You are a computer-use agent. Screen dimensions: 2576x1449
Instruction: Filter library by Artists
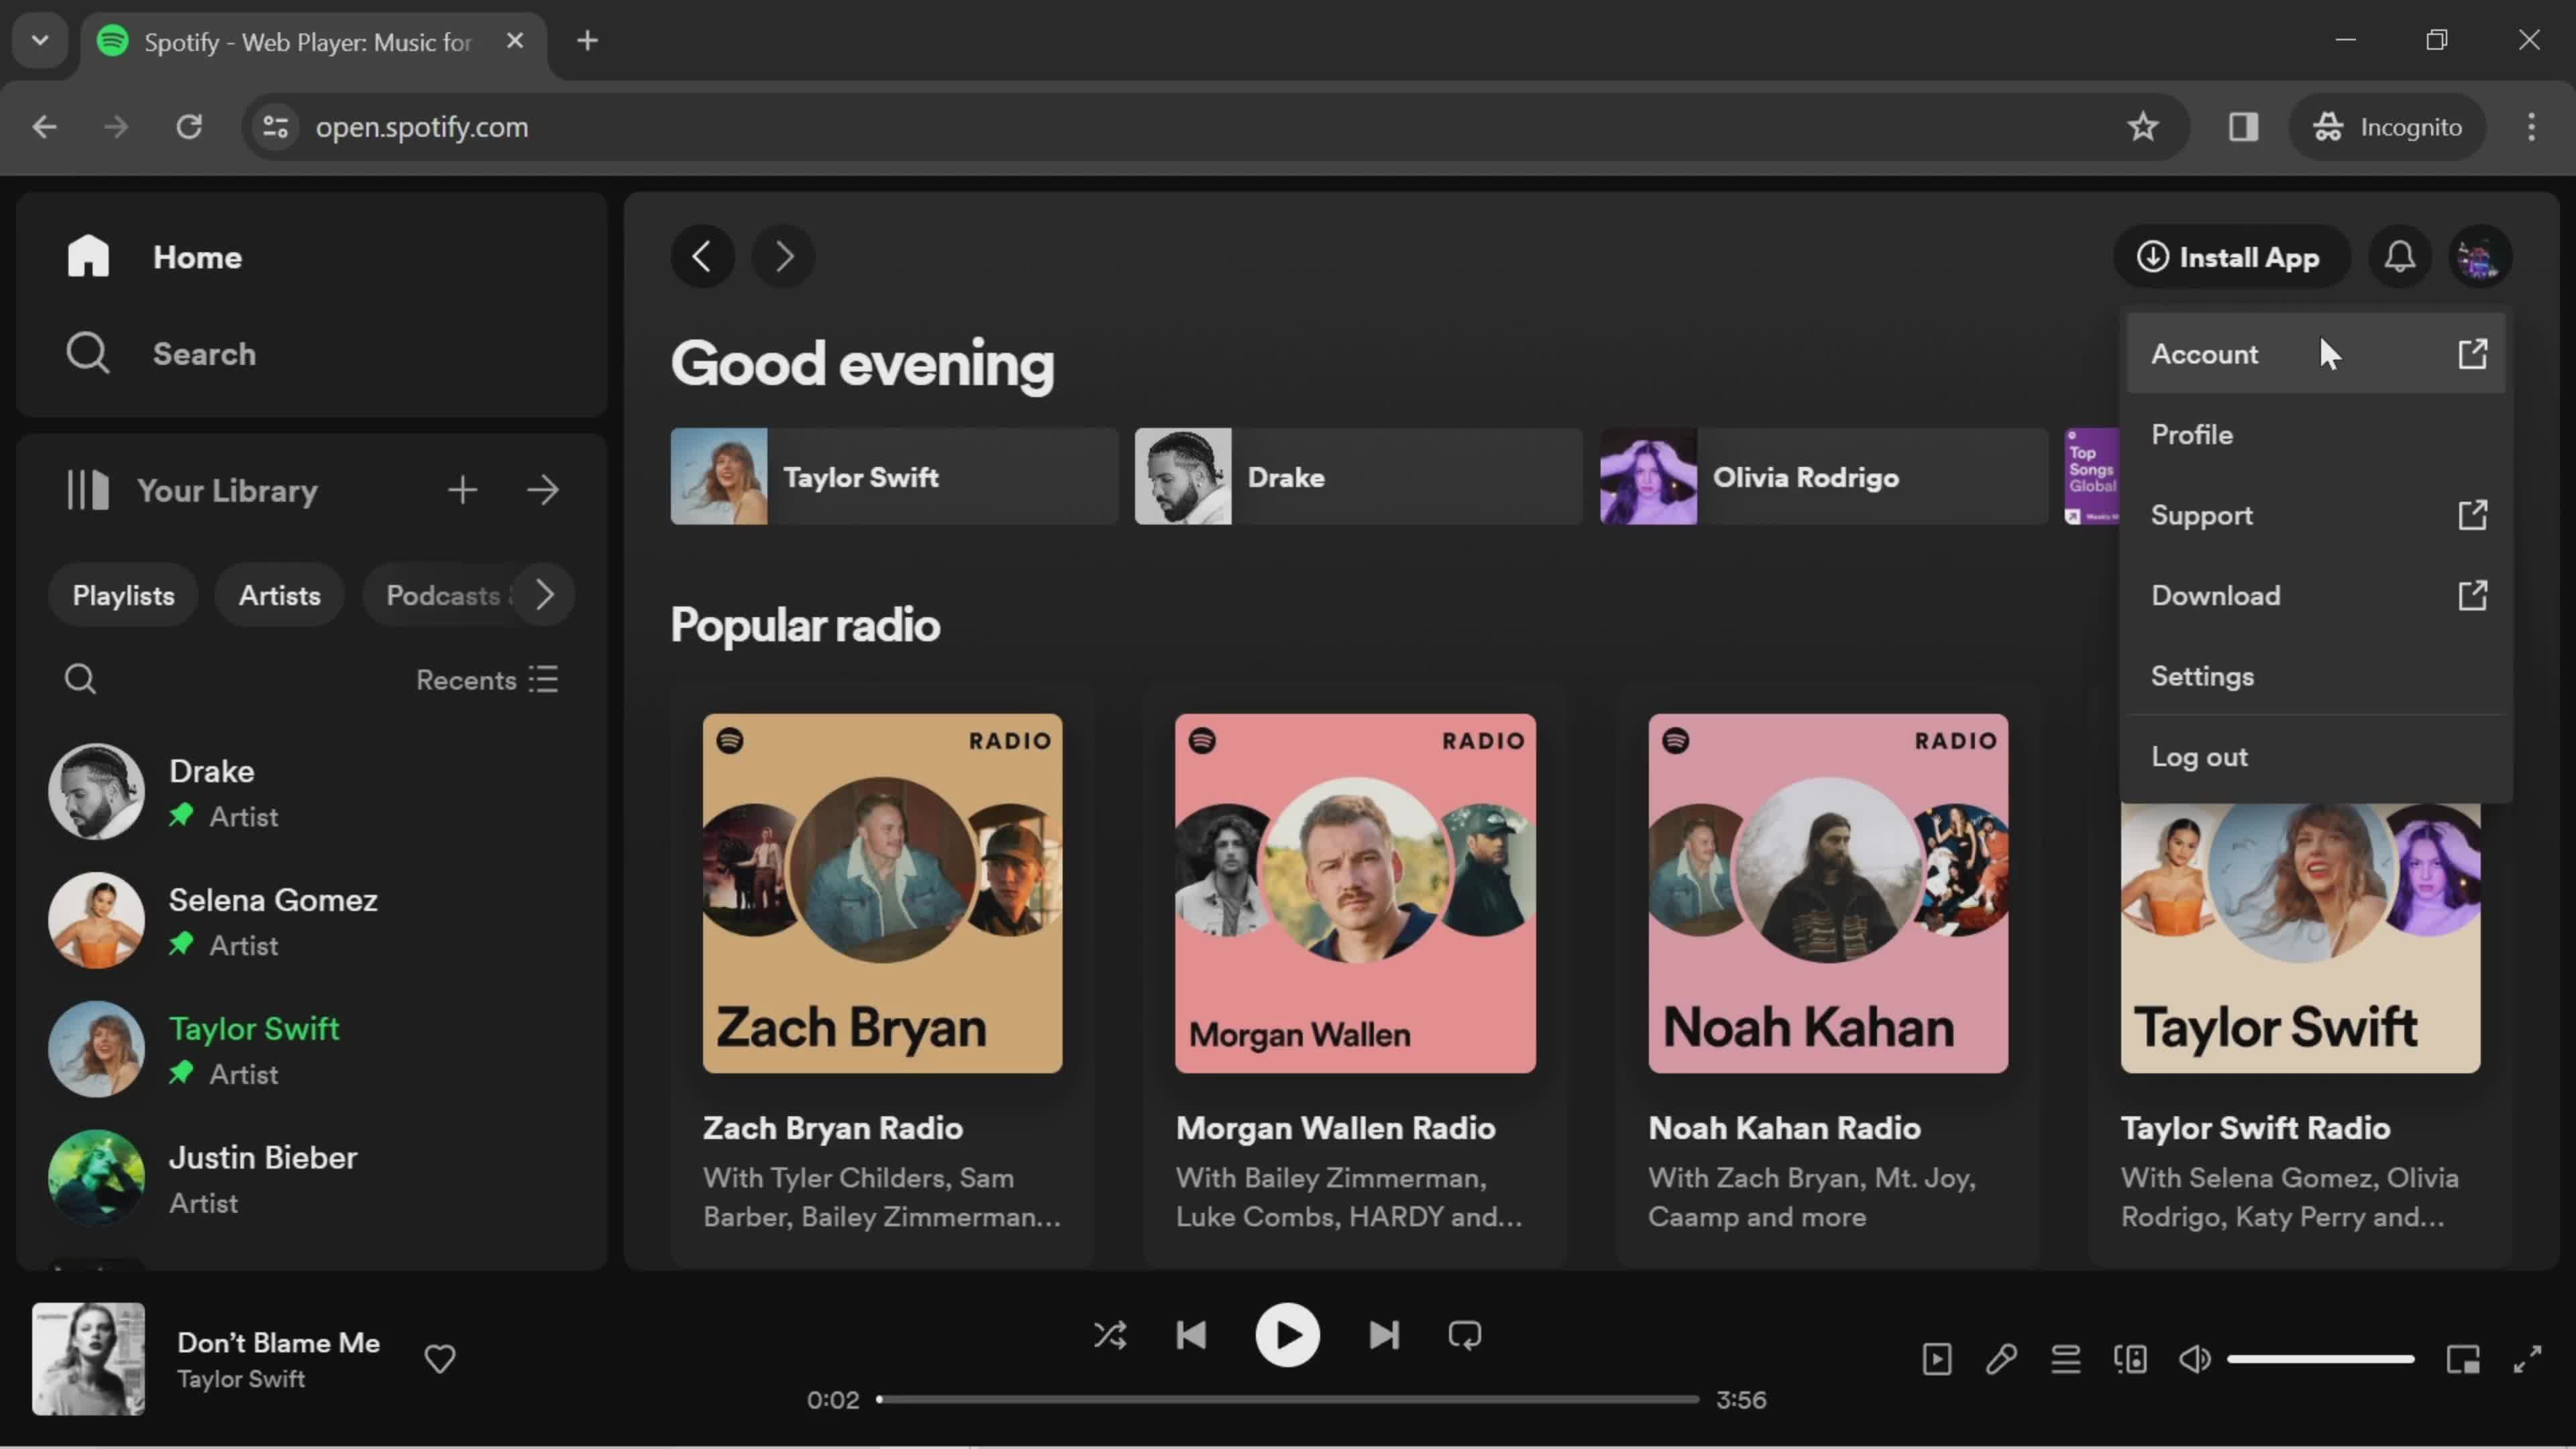point(279,595)
